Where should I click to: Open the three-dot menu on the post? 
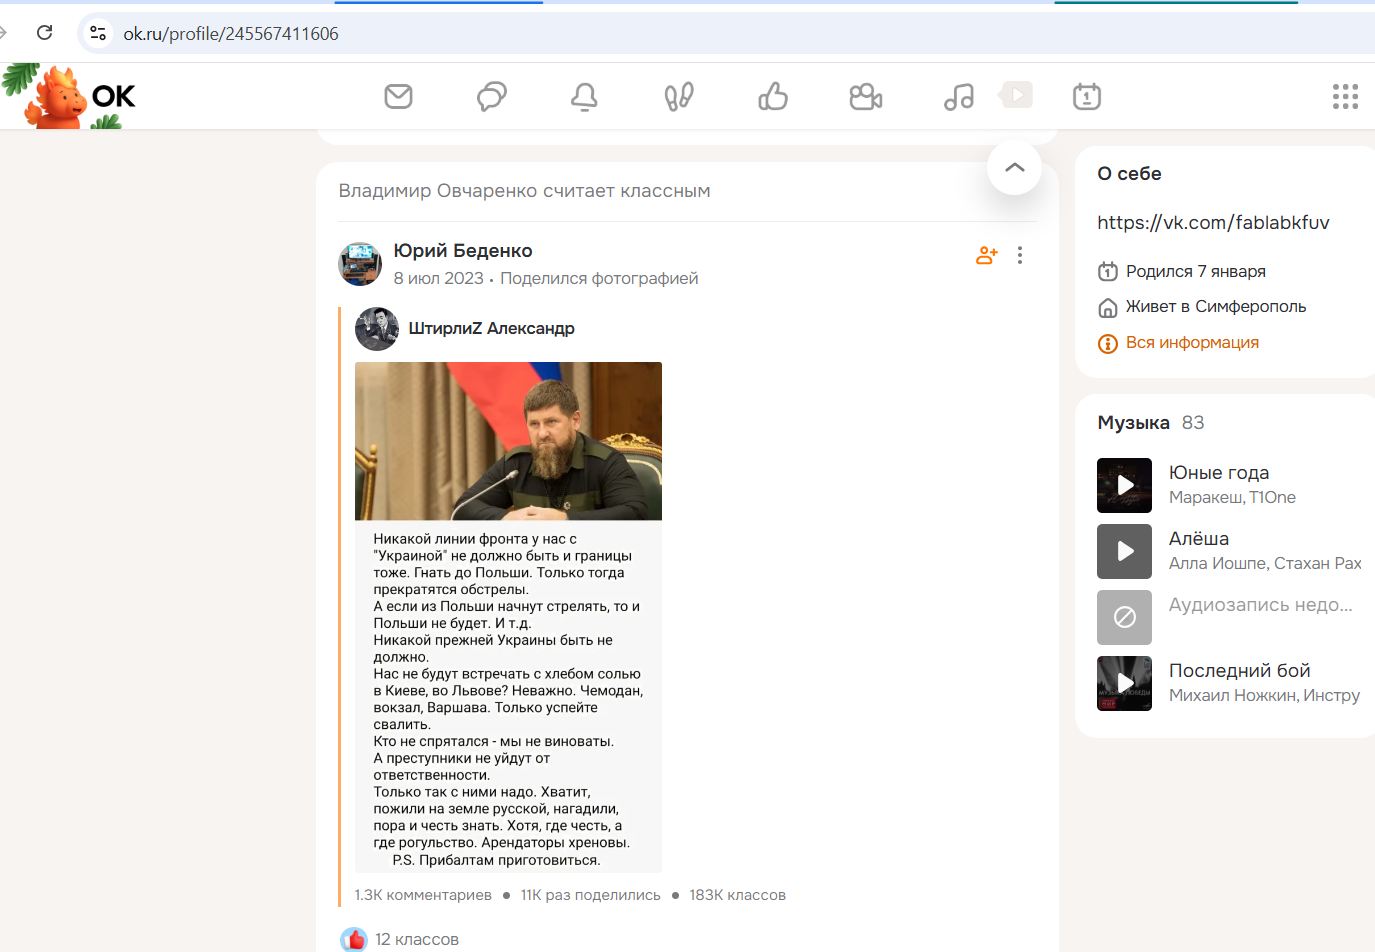click(1019, 255)
